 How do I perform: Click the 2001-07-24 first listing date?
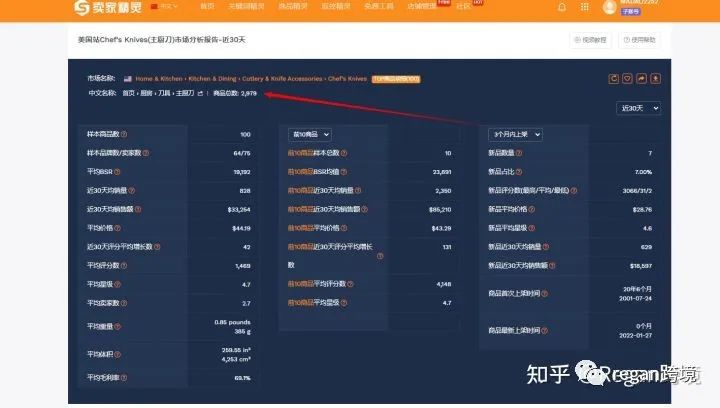tap(635, 299)
